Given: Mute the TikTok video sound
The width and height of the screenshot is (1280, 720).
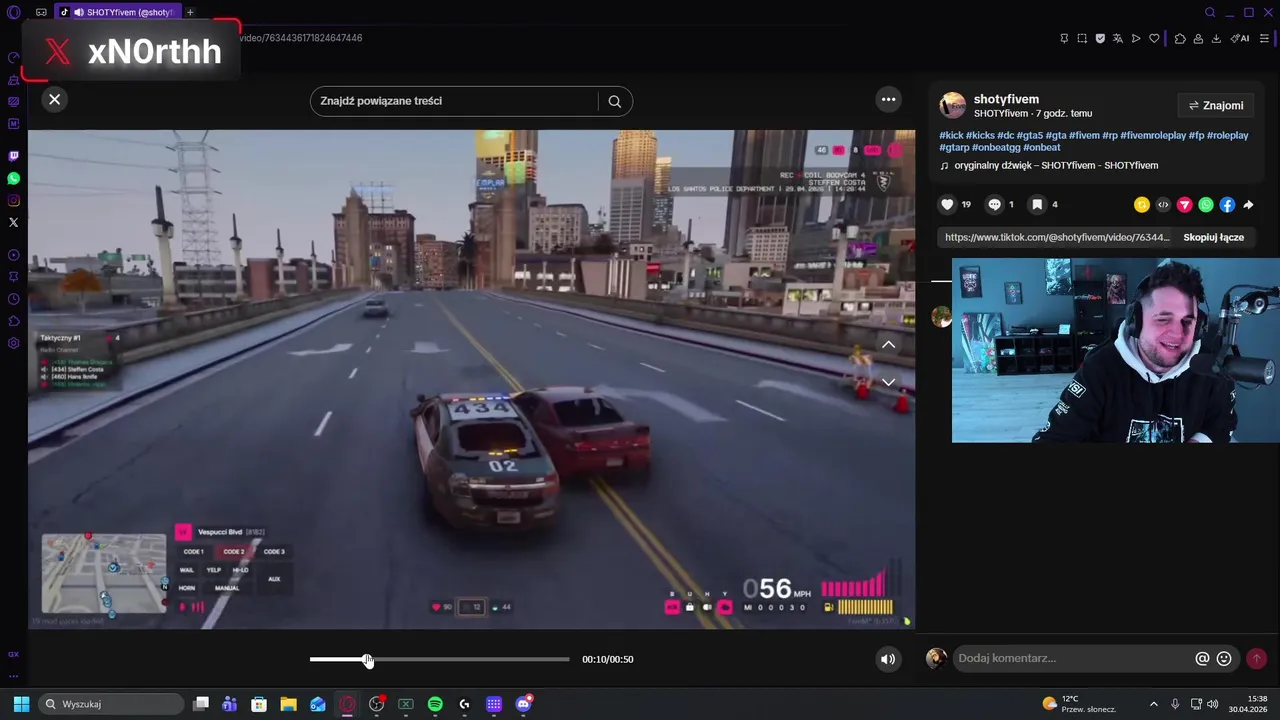Looking at the screenshot, I should (887, 659).
